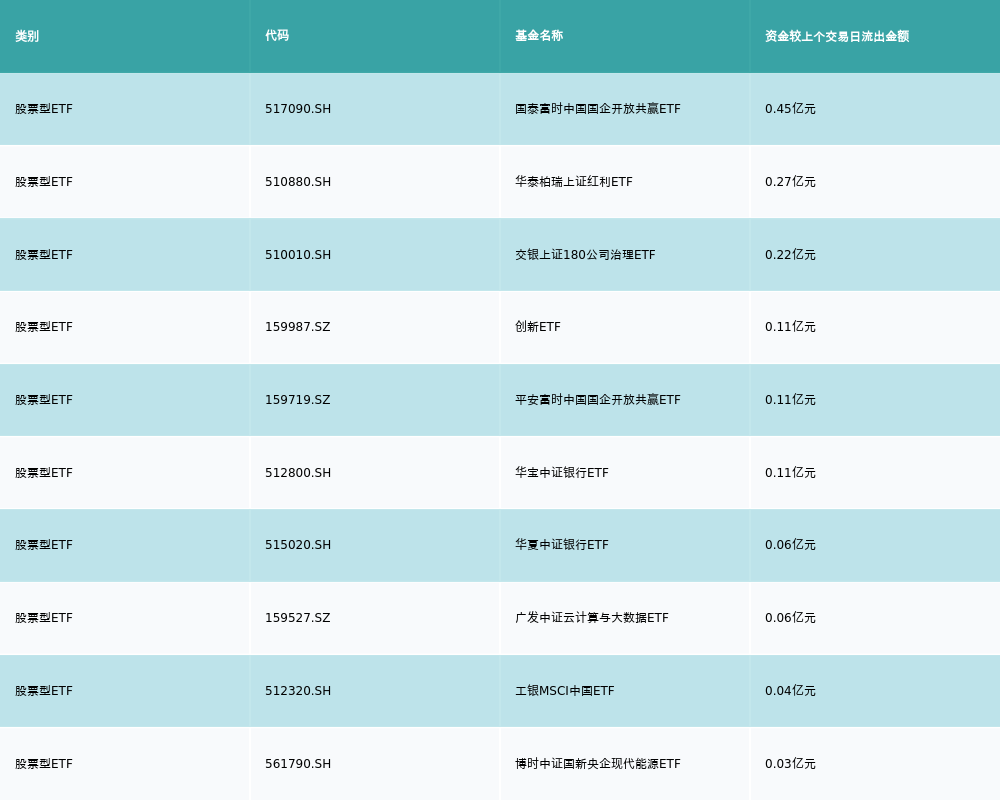Click 股票型ETF in the 512320.SH row
The width and height of the screenshot is (1000, 800).
(44, 691)
